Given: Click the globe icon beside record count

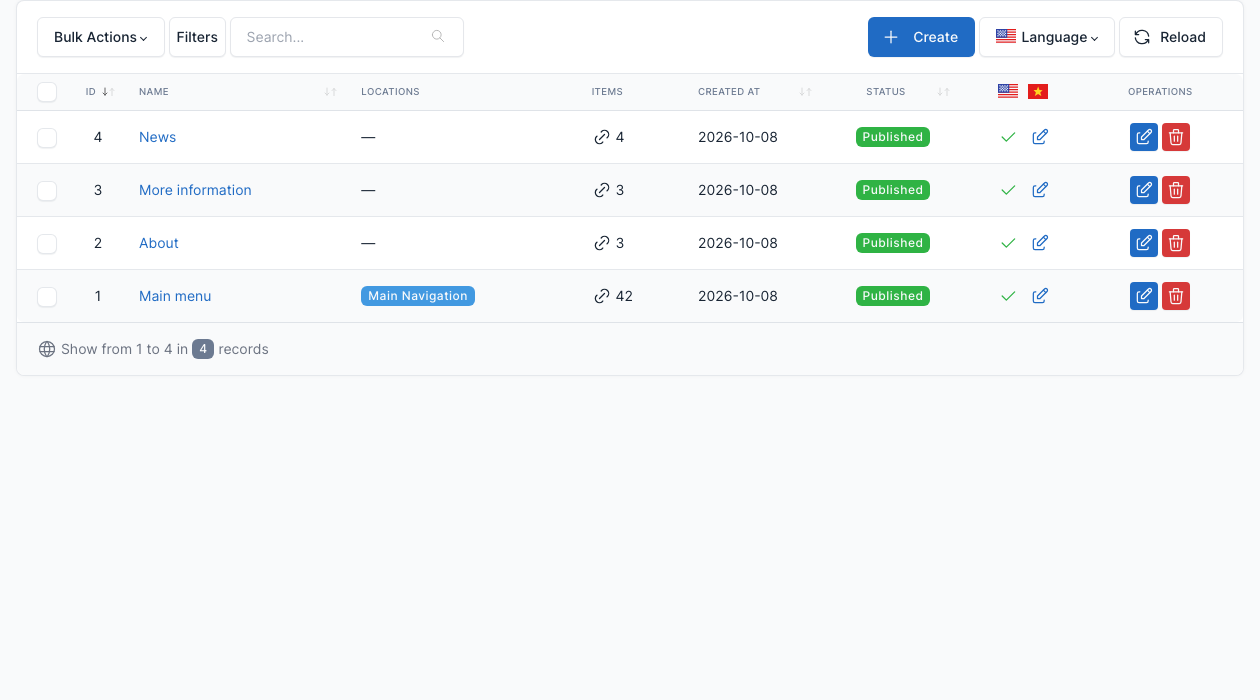Looking at the screenshot, I should pyautogui.click(x=47, y=349).
